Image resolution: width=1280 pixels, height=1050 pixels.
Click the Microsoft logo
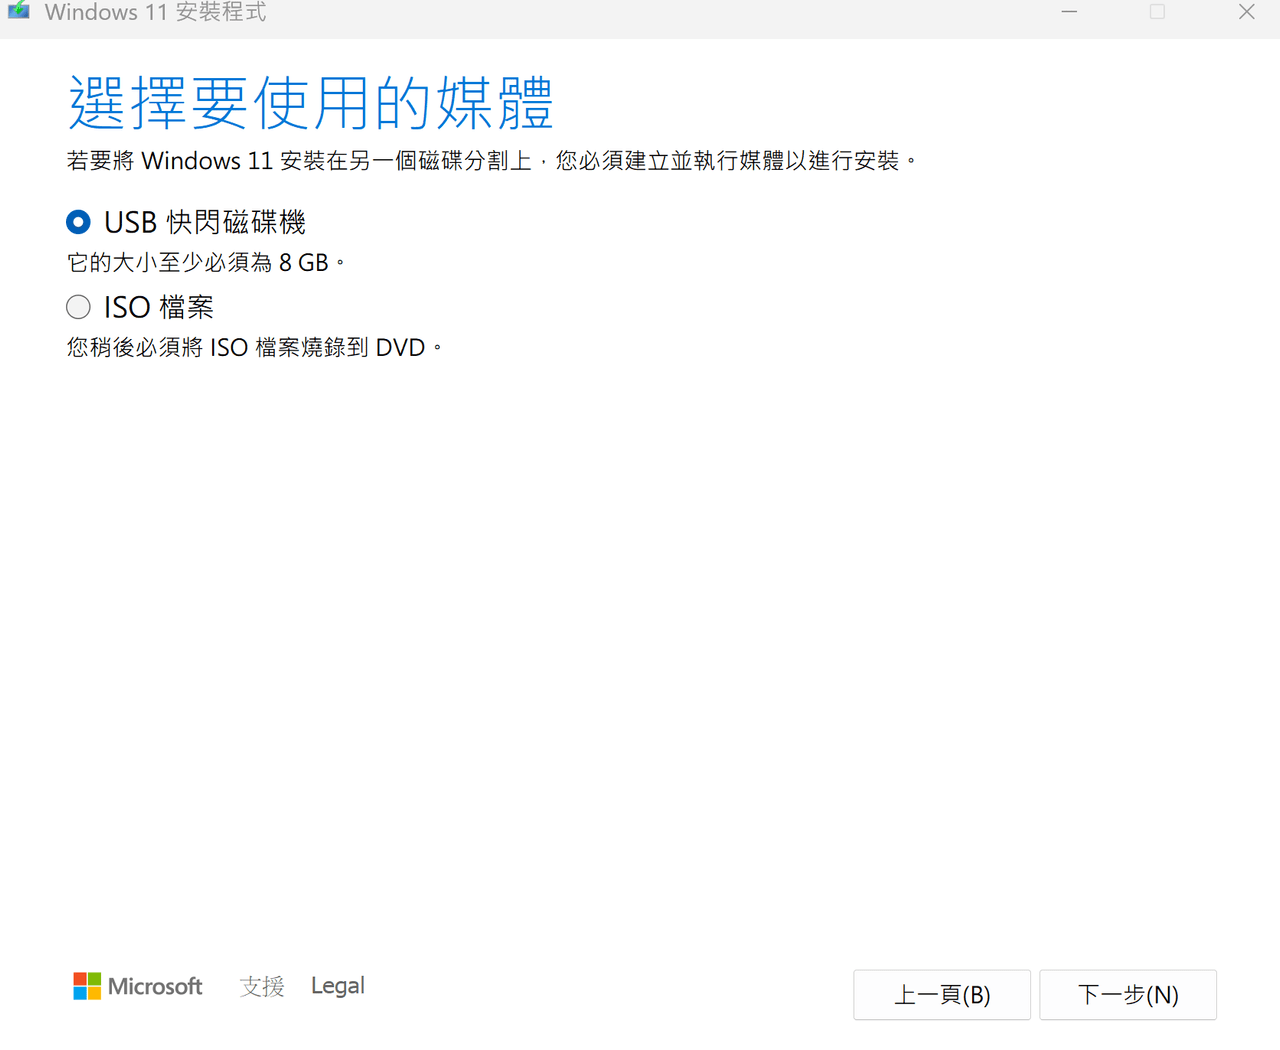tap(138, 987)
